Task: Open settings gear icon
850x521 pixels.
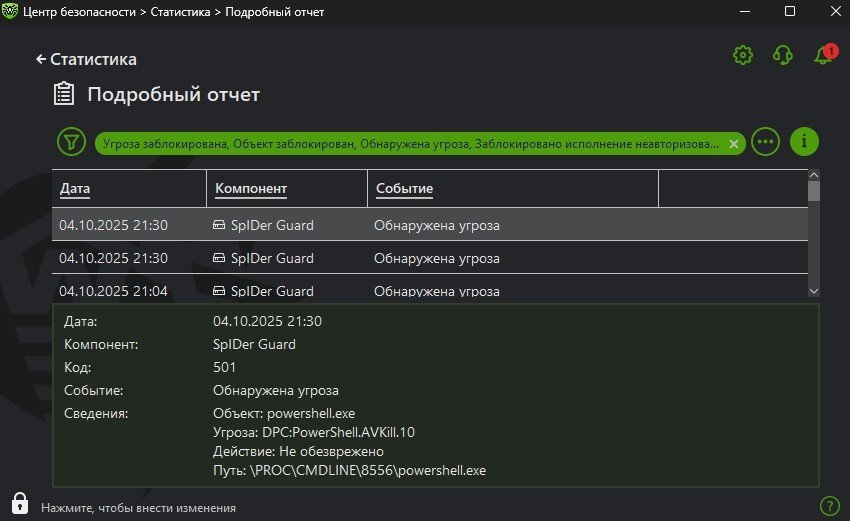Action: (743, 55)
